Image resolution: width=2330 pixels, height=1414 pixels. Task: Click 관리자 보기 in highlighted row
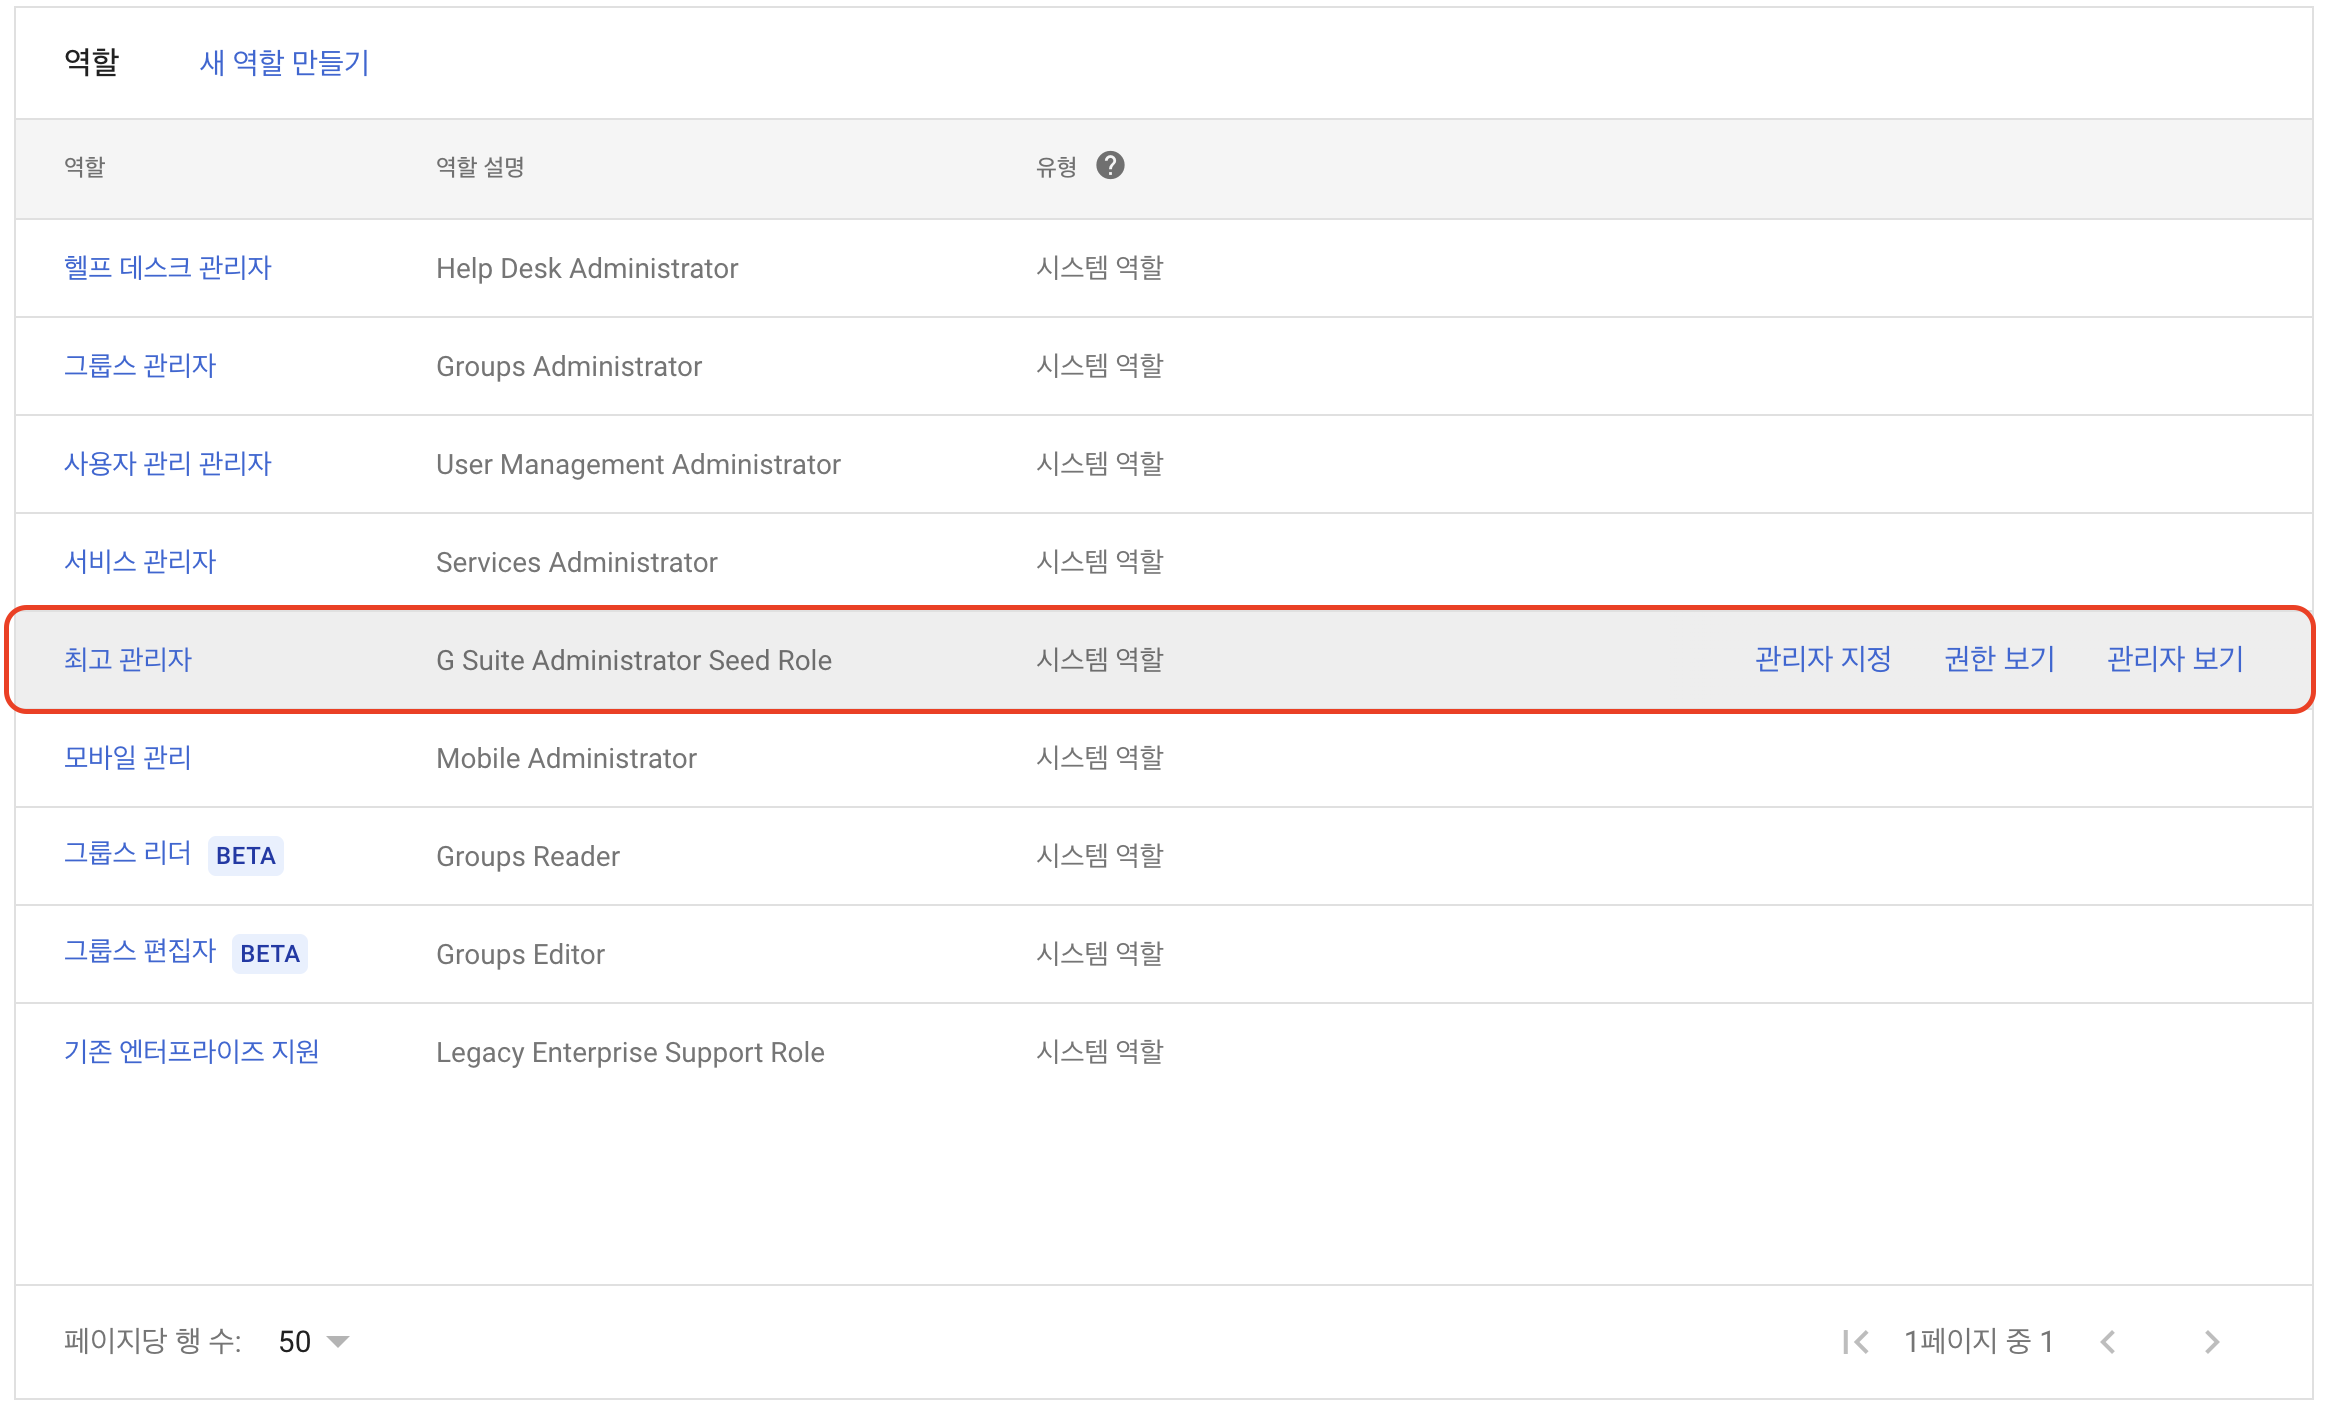coord(2174,659)
